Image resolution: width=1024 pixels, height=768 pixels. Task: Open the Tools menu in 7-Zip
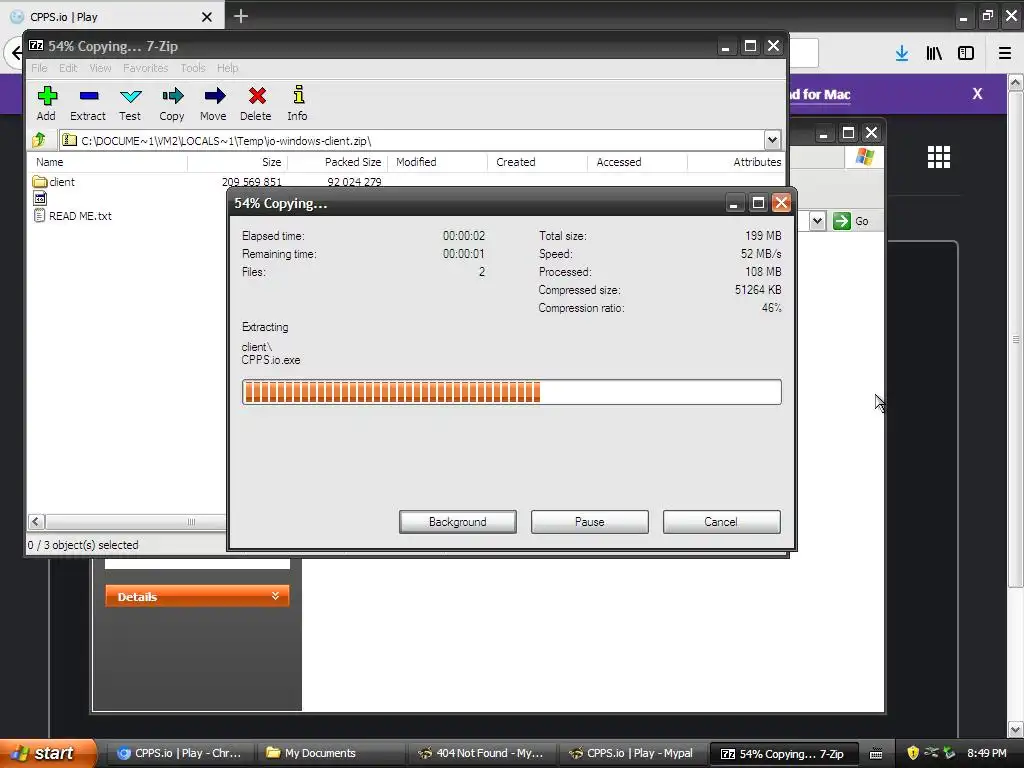pyautogui.click(x=193, y=68)
